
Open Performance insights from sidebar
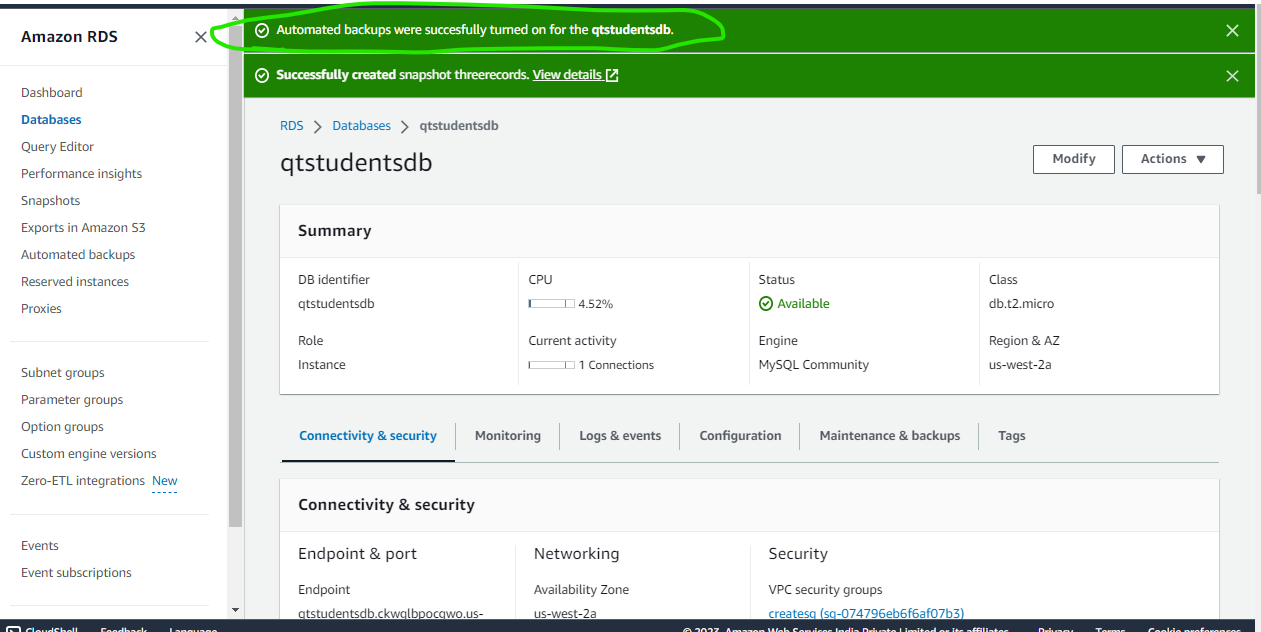81,174
